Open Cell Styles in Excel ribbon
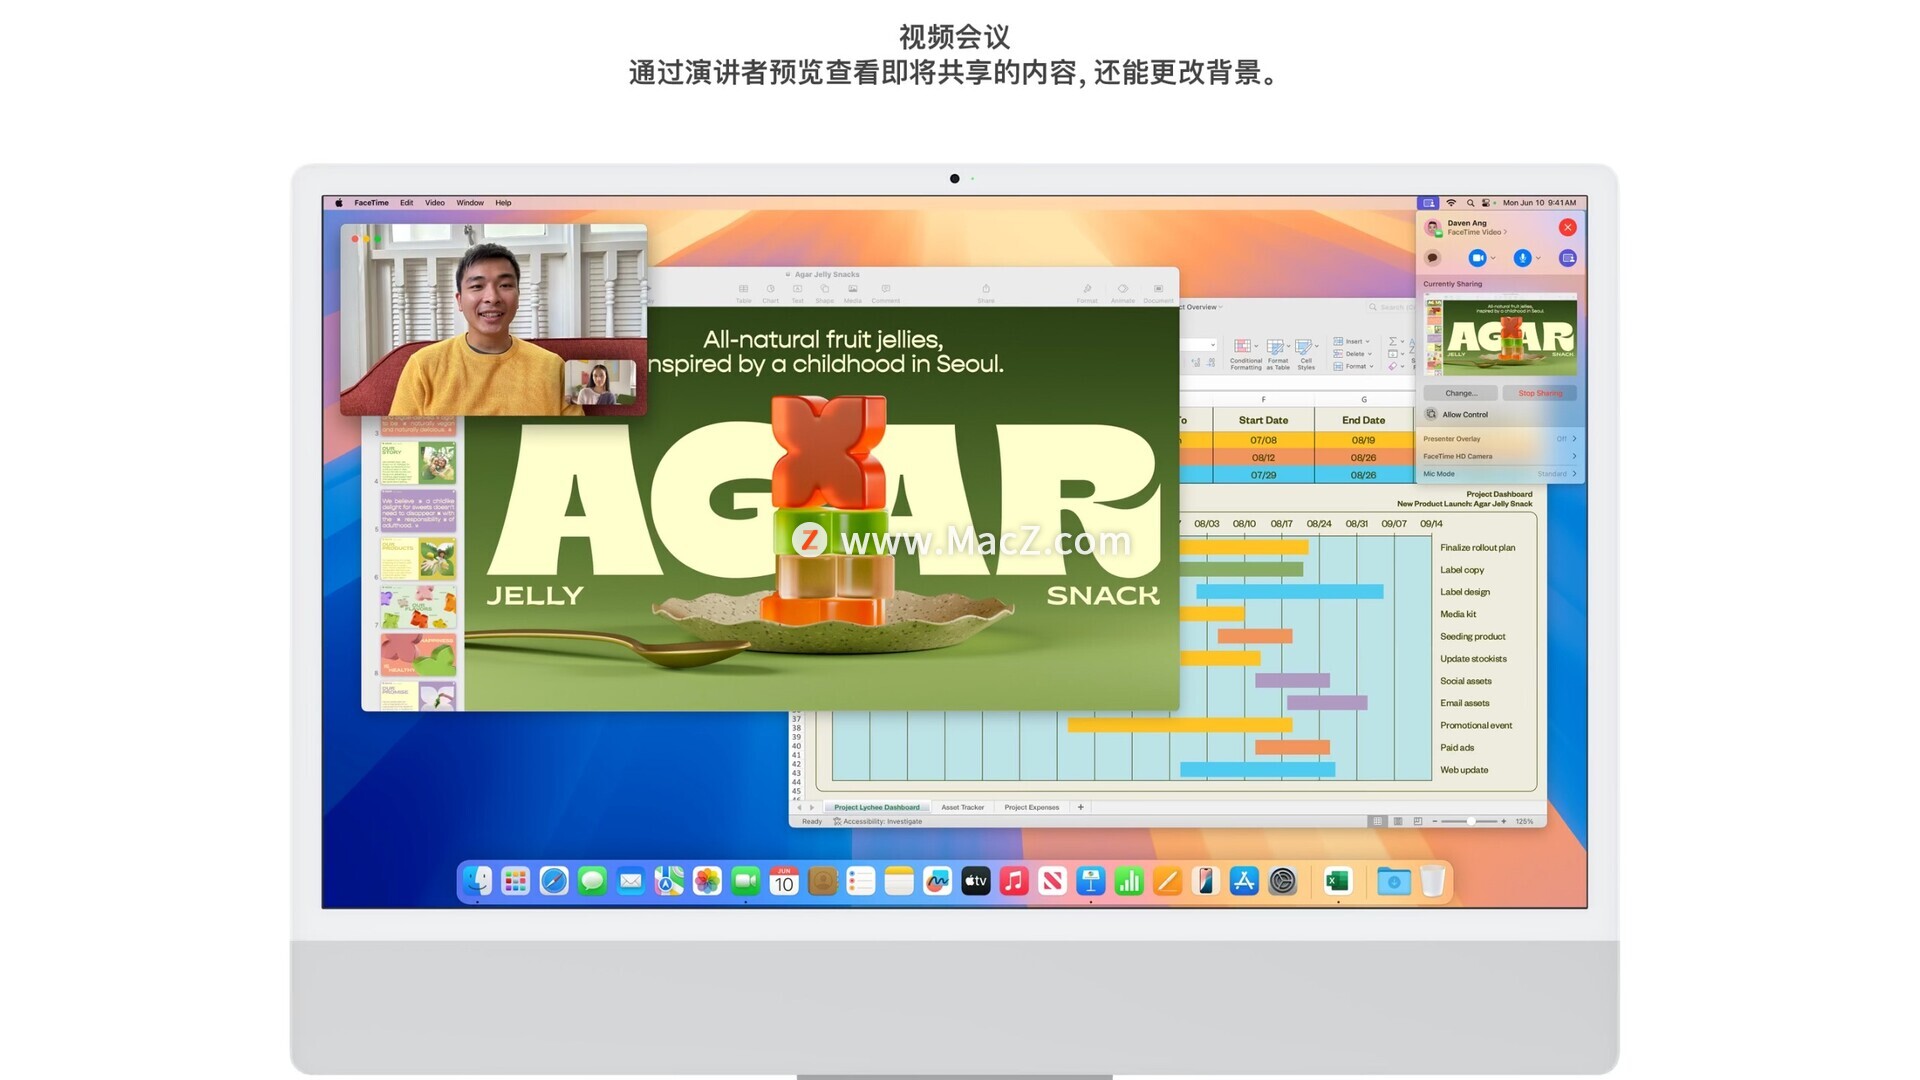1920x1080 pixels. pos(1306,354)
